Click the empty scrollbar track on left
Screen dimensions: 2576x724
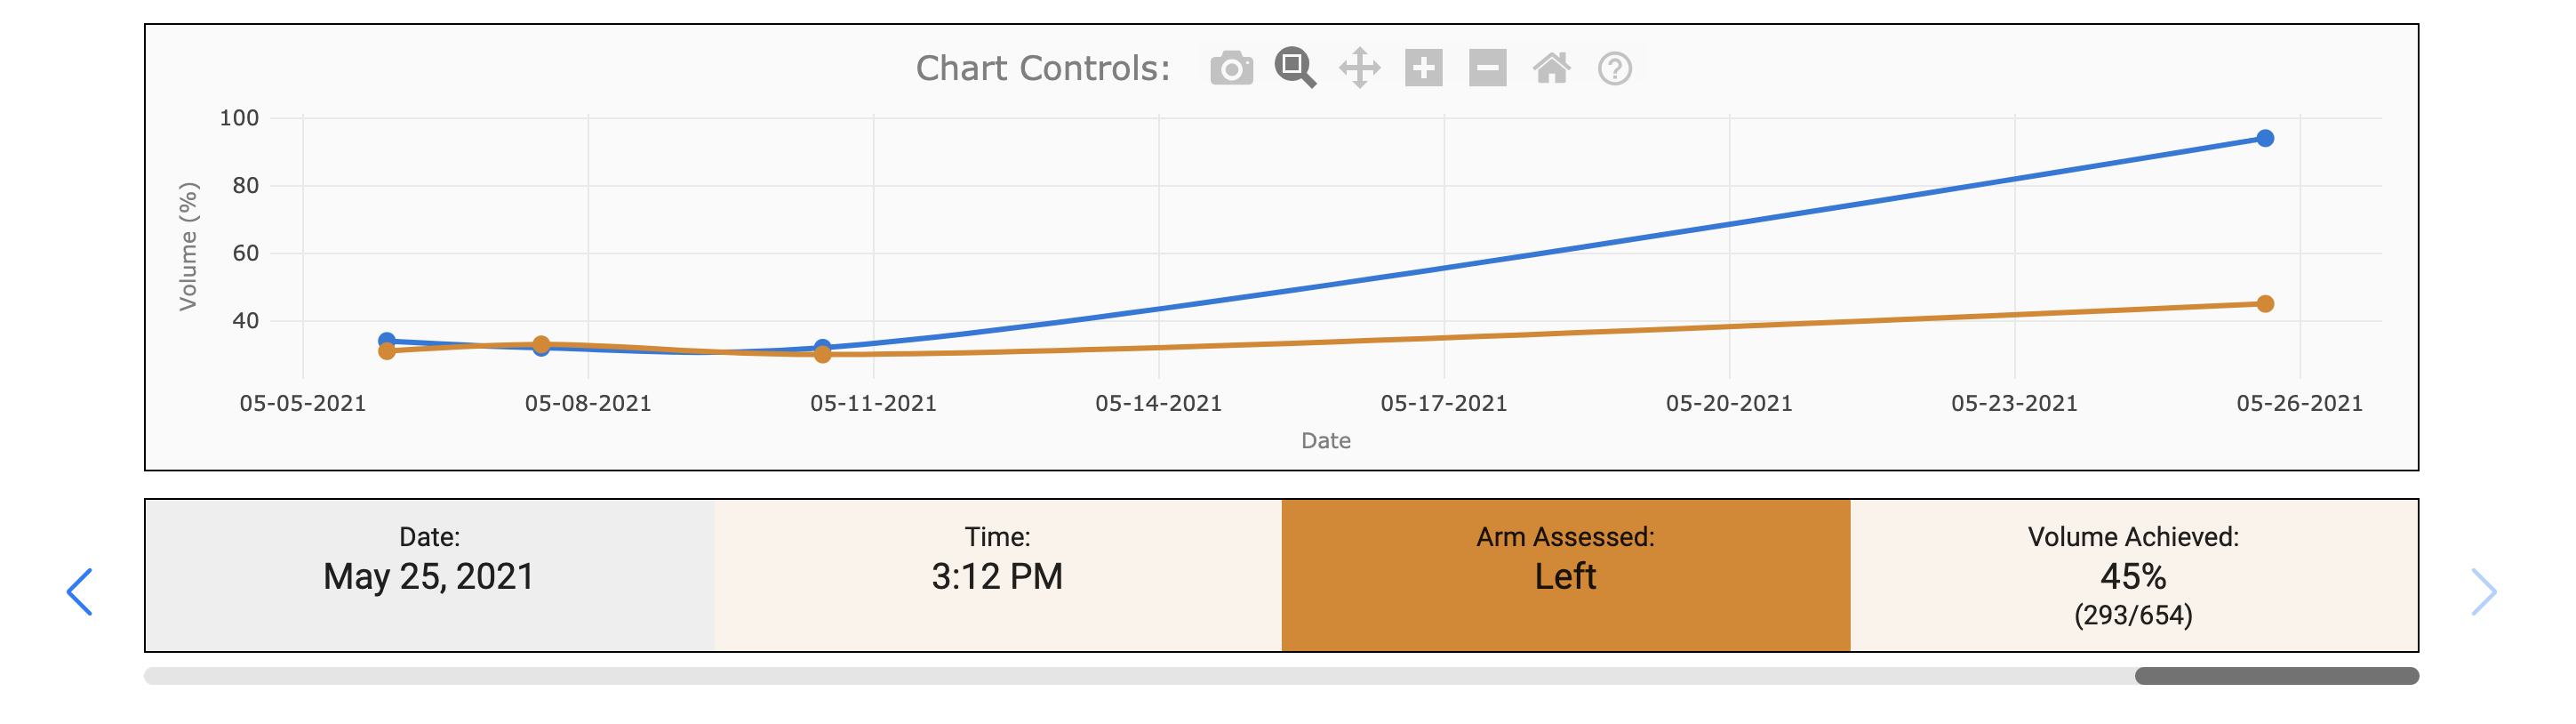(x=1139, y=676)
